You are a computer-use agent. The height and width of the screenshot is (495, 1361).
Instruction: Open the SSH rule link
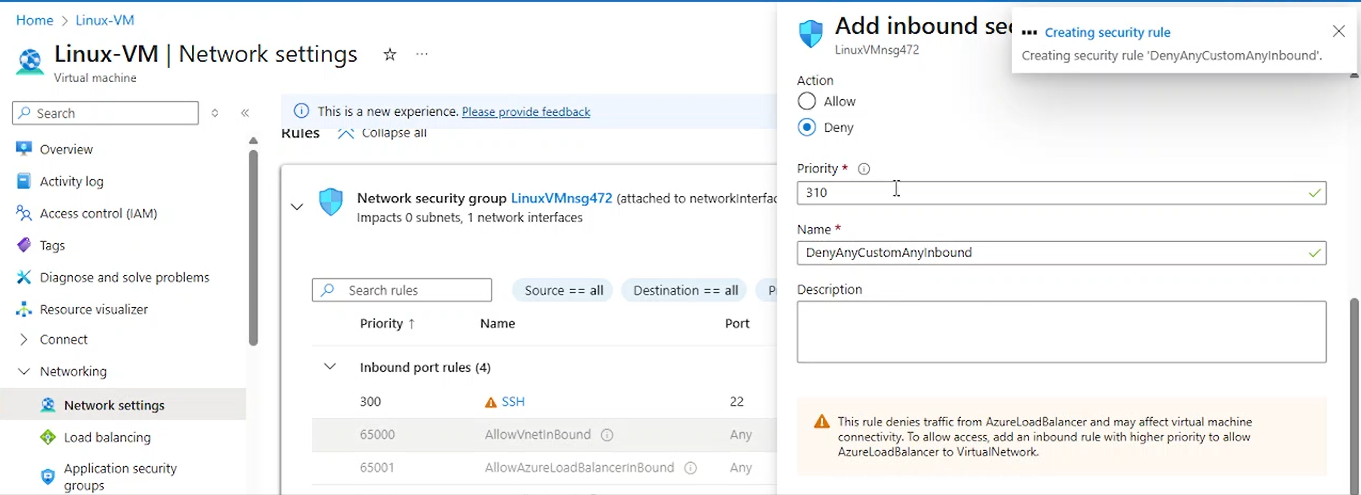point(513,402)
